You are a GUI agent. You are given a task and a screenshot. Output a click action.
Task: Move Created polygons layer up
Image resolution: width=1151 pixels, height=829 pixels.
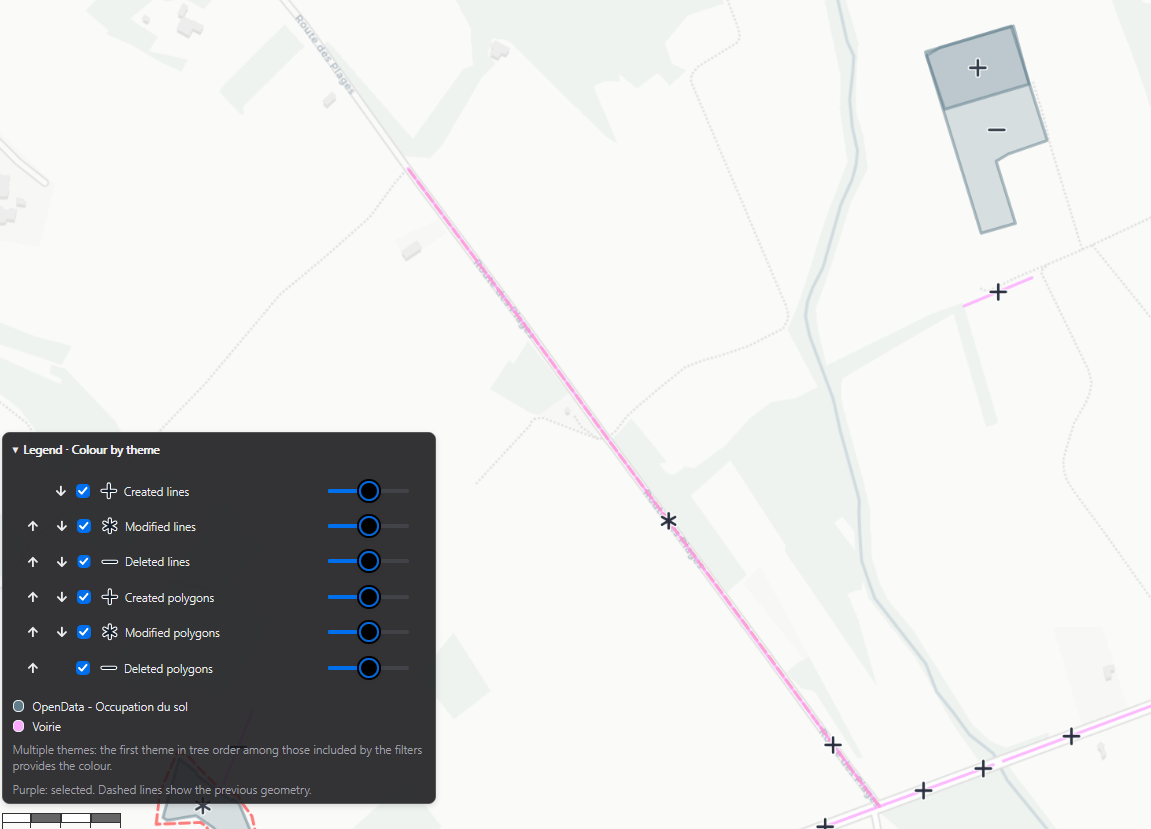tap(33, 597)
